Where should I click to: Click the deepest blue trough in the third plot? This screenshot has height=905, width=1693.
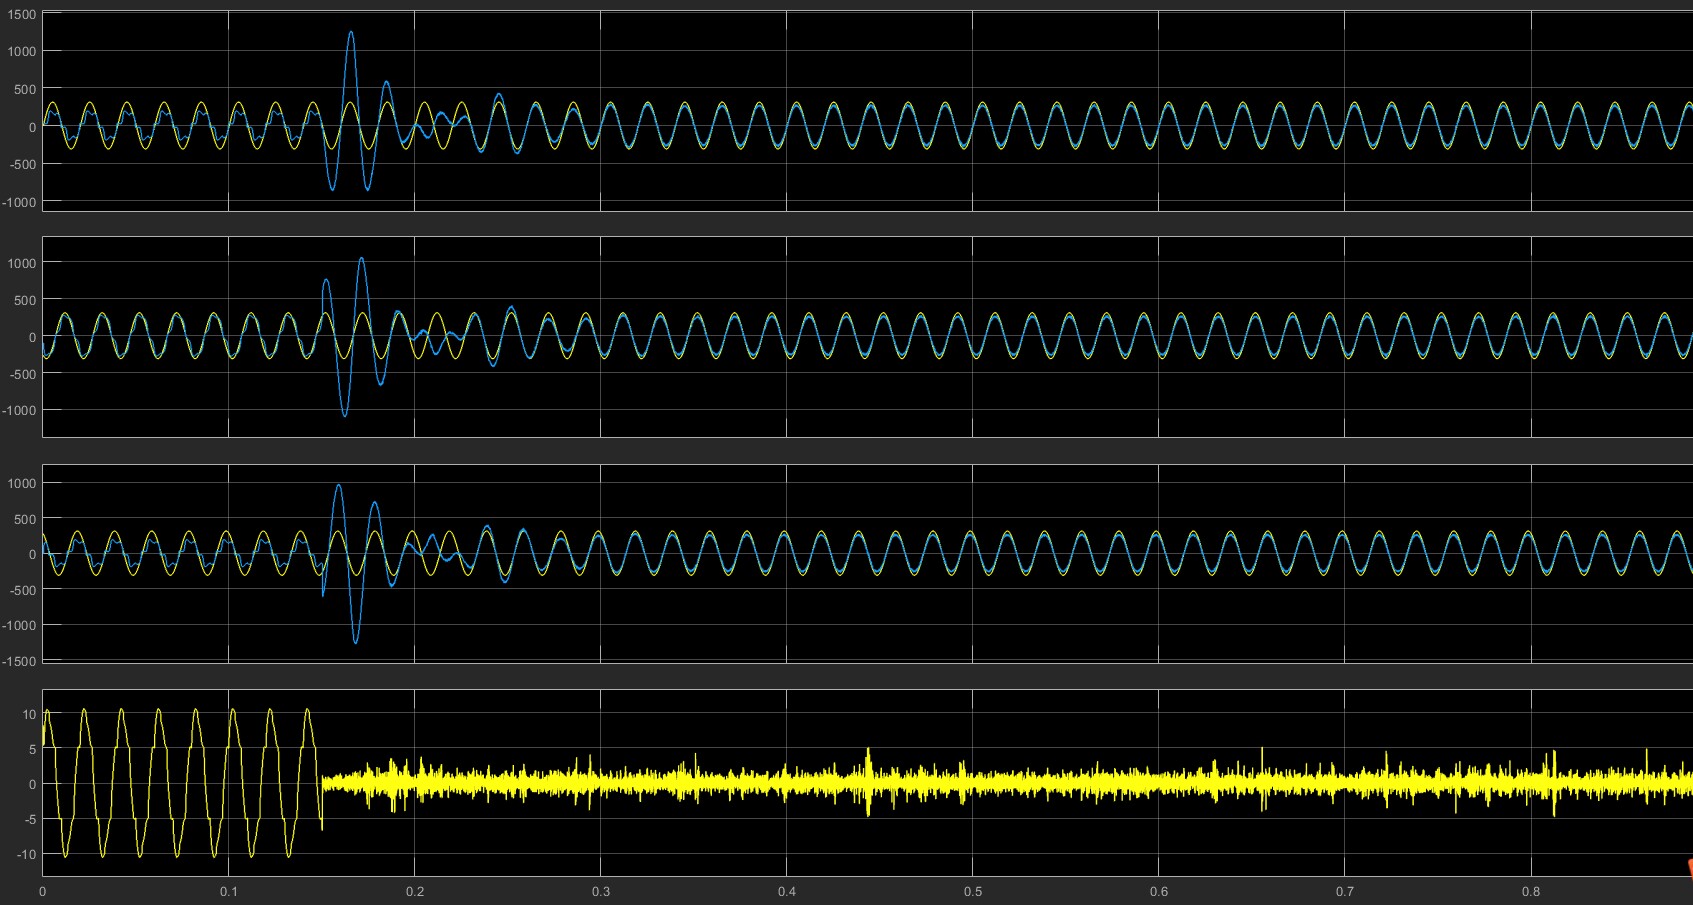(x=355, y=641)
